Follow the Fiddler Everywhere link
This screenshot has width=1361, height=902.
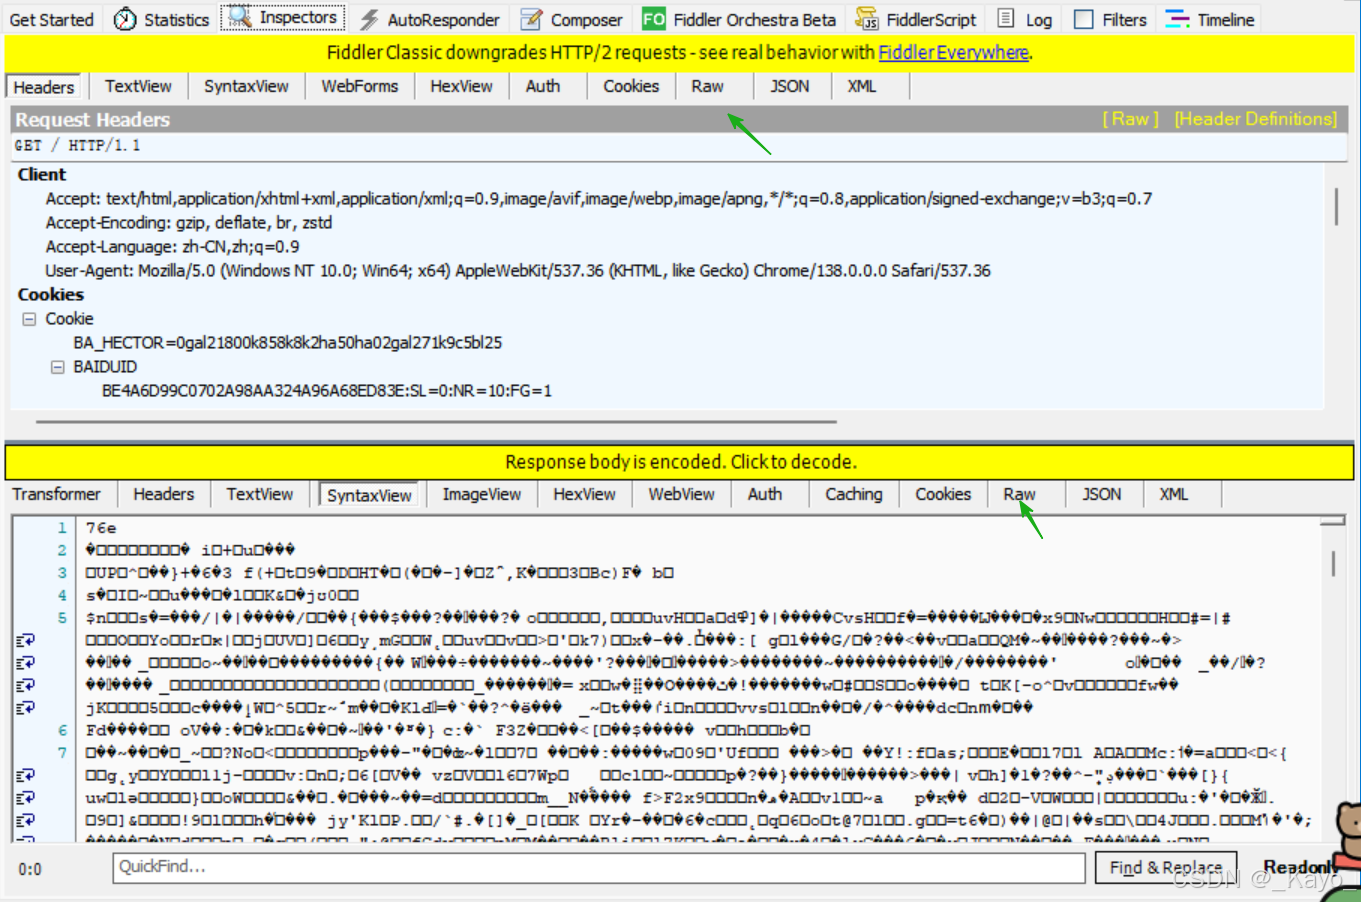click(953, 52)
